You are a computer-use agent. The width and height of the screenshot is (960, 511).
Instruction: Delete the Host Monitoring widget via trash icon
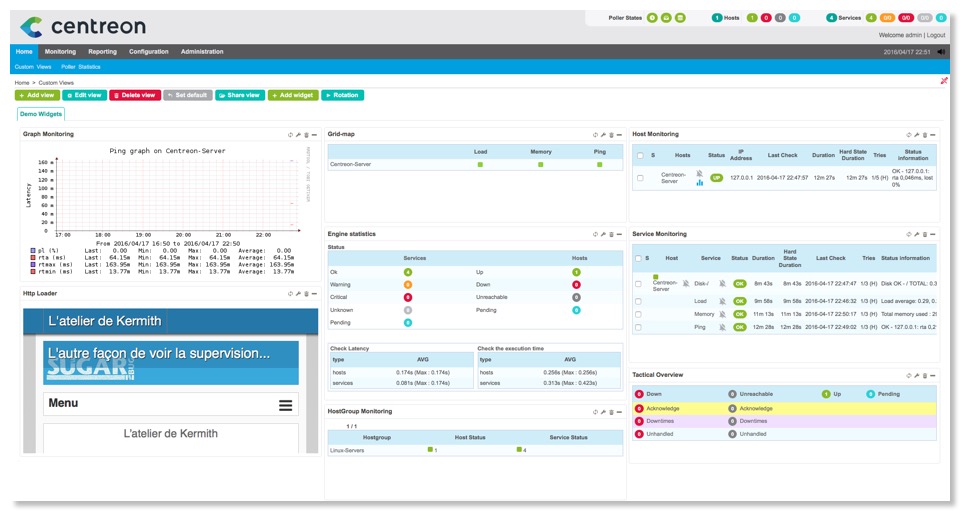click(923, 134)
